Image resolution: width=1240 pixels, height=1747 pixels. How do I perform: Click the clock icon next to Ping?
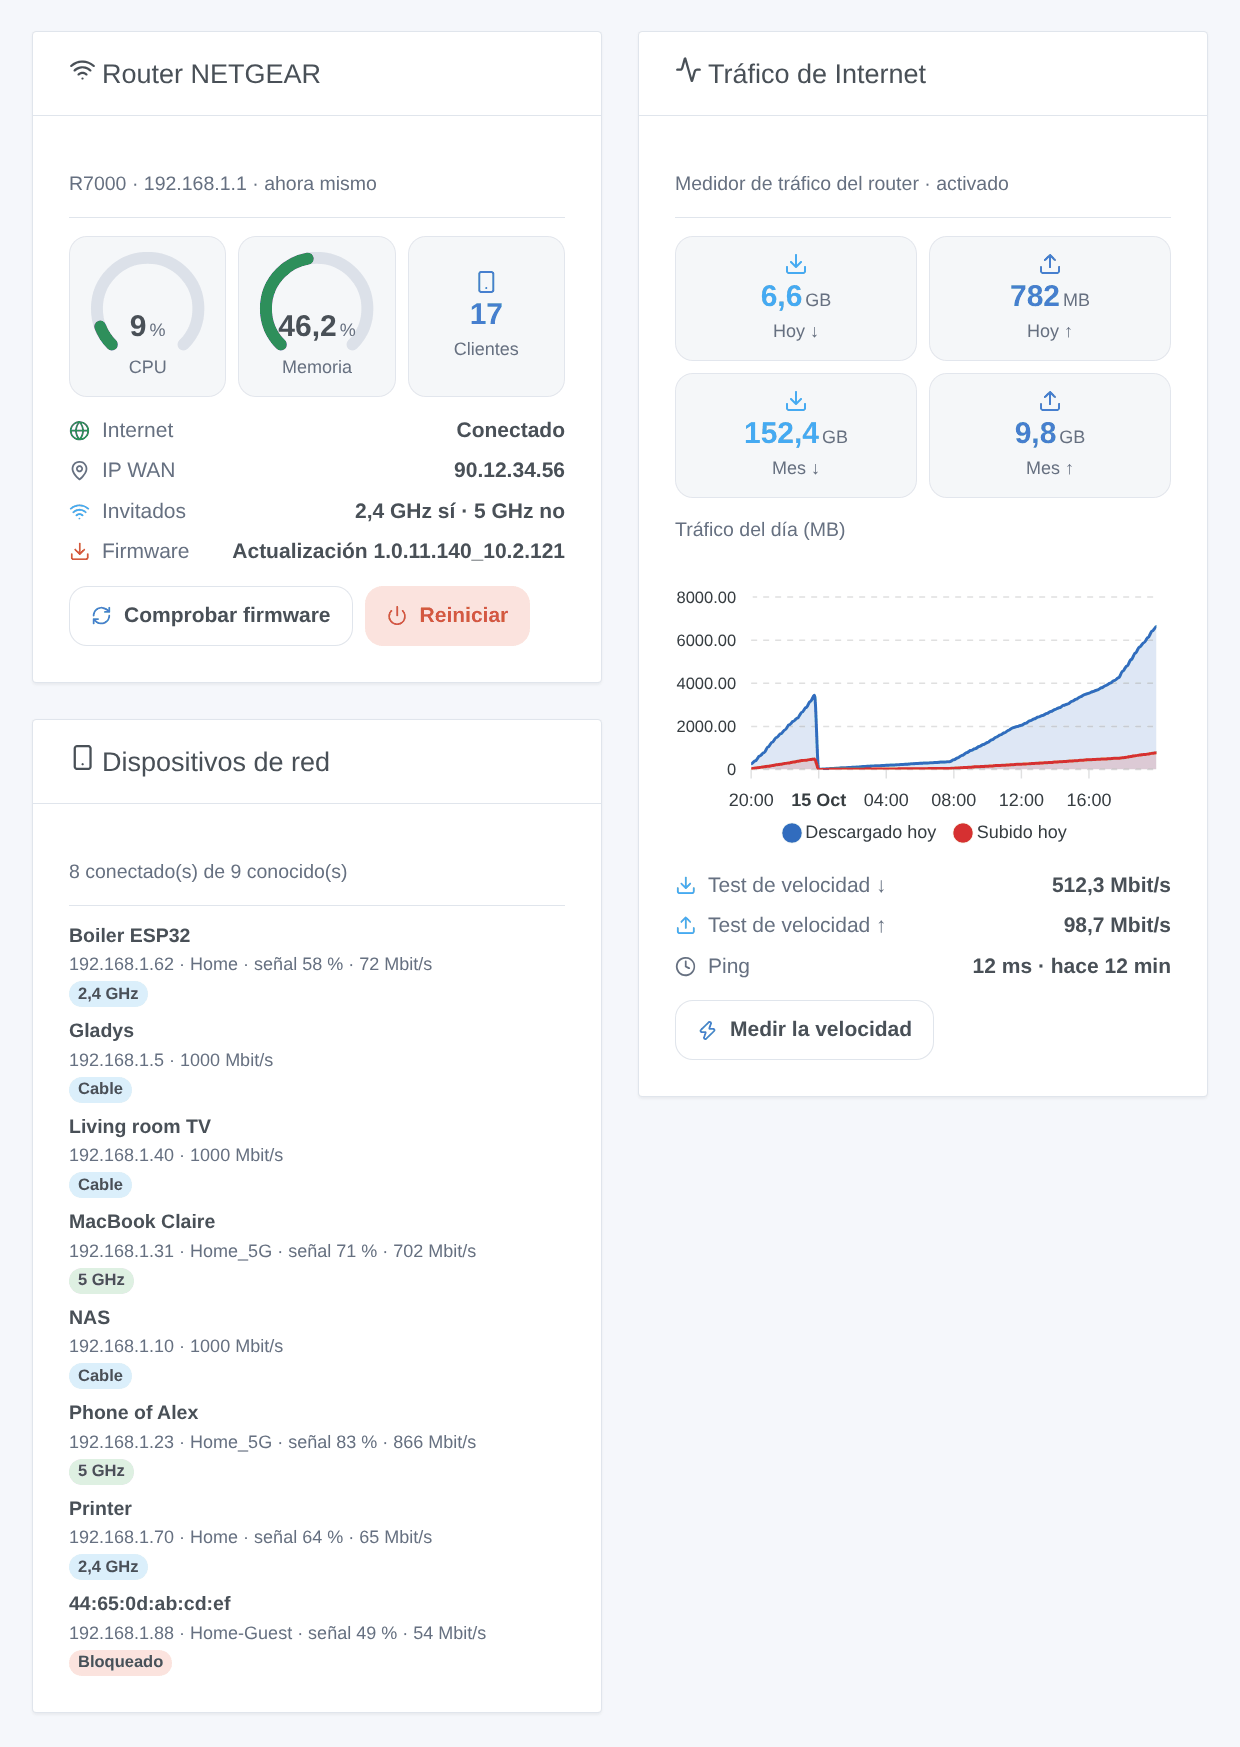tap(685, 967)
